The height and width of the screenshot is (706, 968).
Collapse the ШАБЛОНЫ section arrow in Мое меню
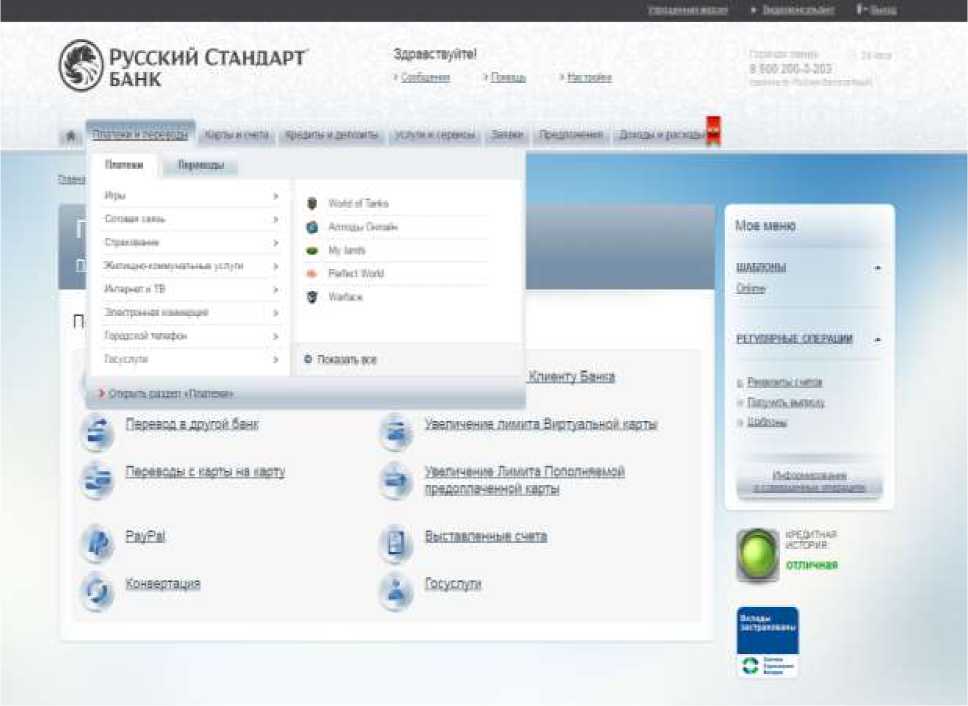877,268
